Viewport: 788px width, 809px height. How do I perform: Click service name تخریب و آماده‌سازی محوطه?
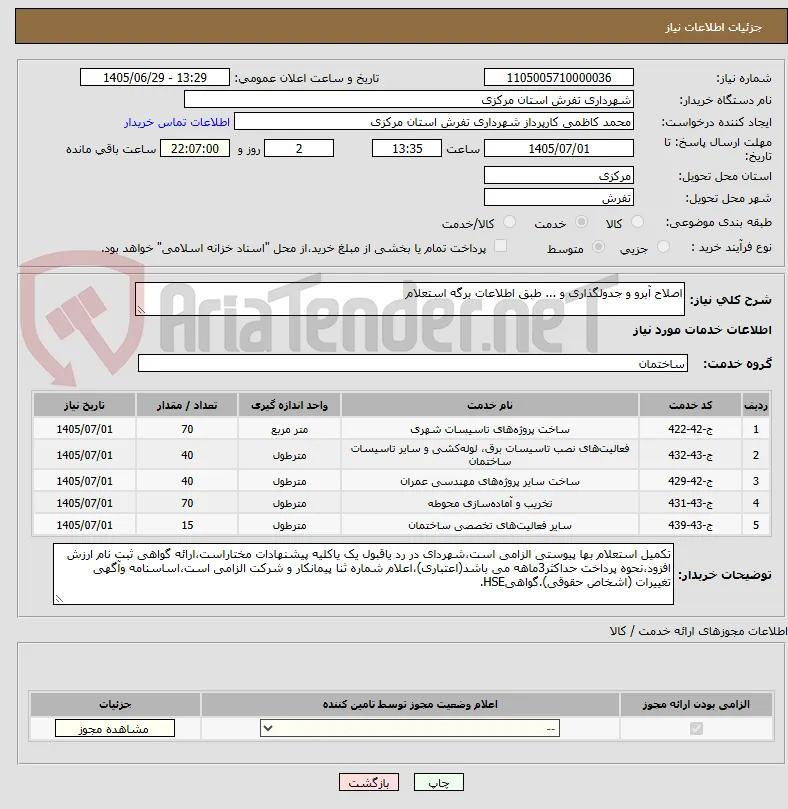[x=490, y=503]
